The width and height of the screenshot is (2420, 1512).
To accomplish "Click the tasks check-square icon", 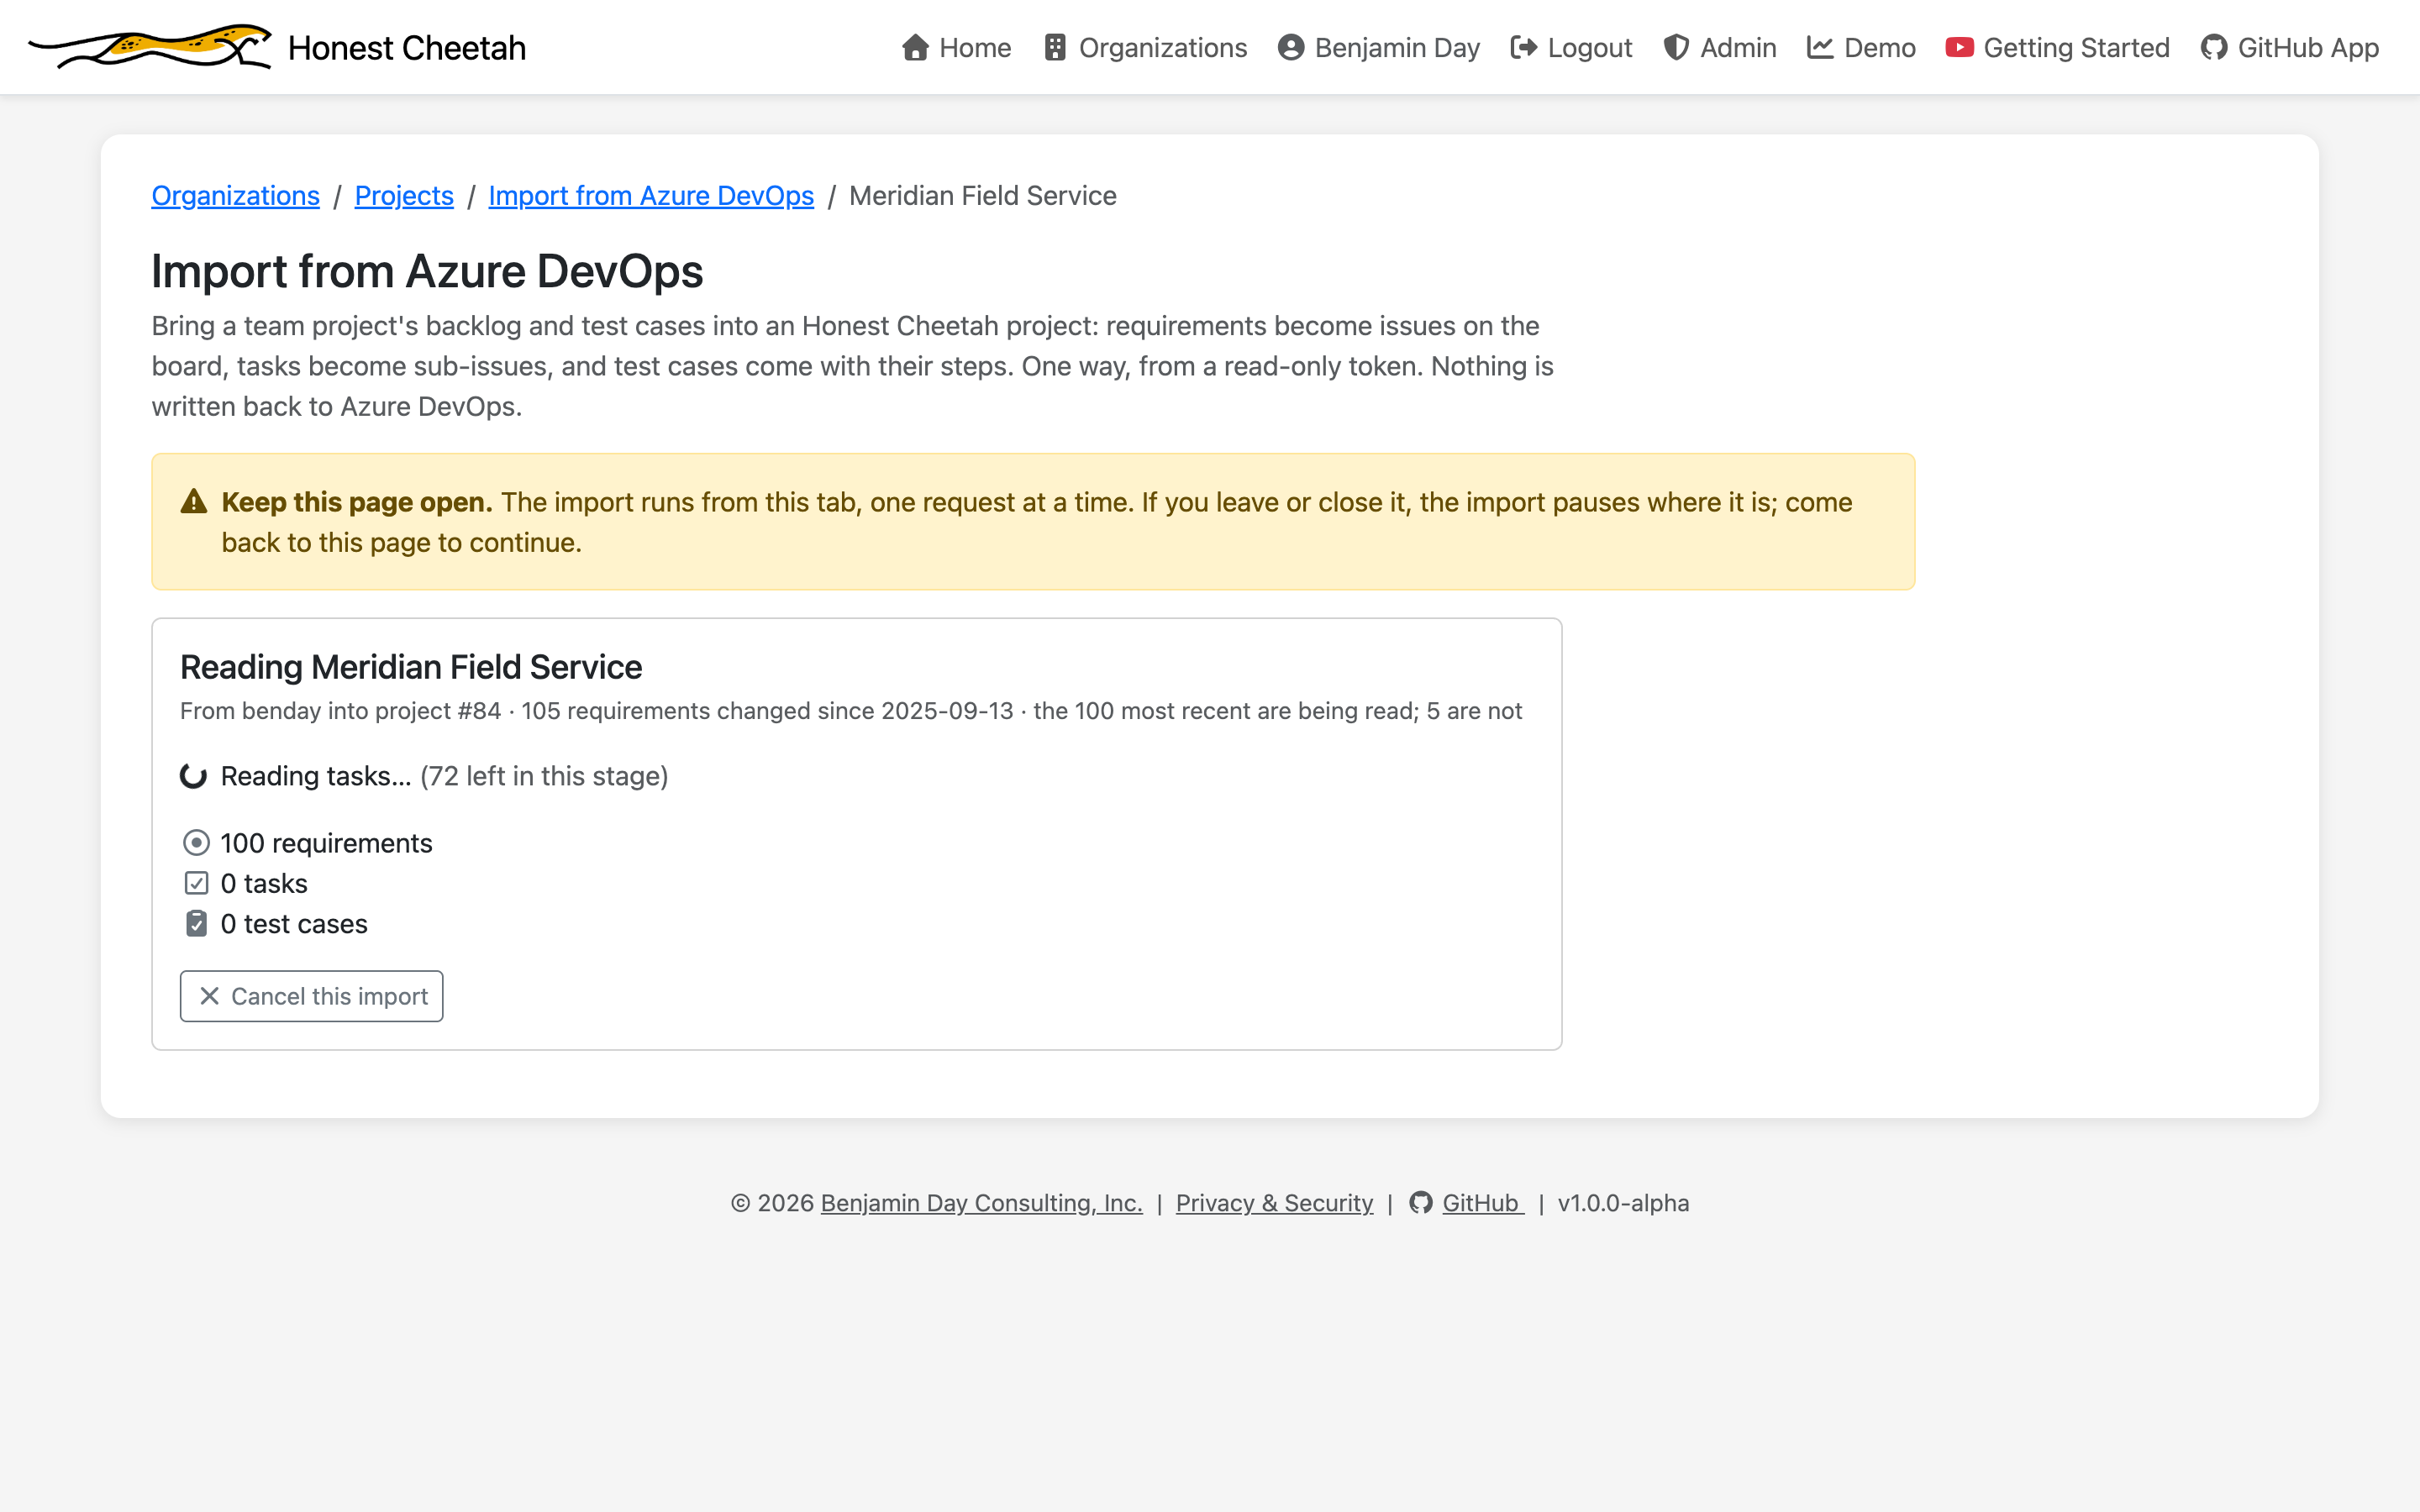I will 196,883.
